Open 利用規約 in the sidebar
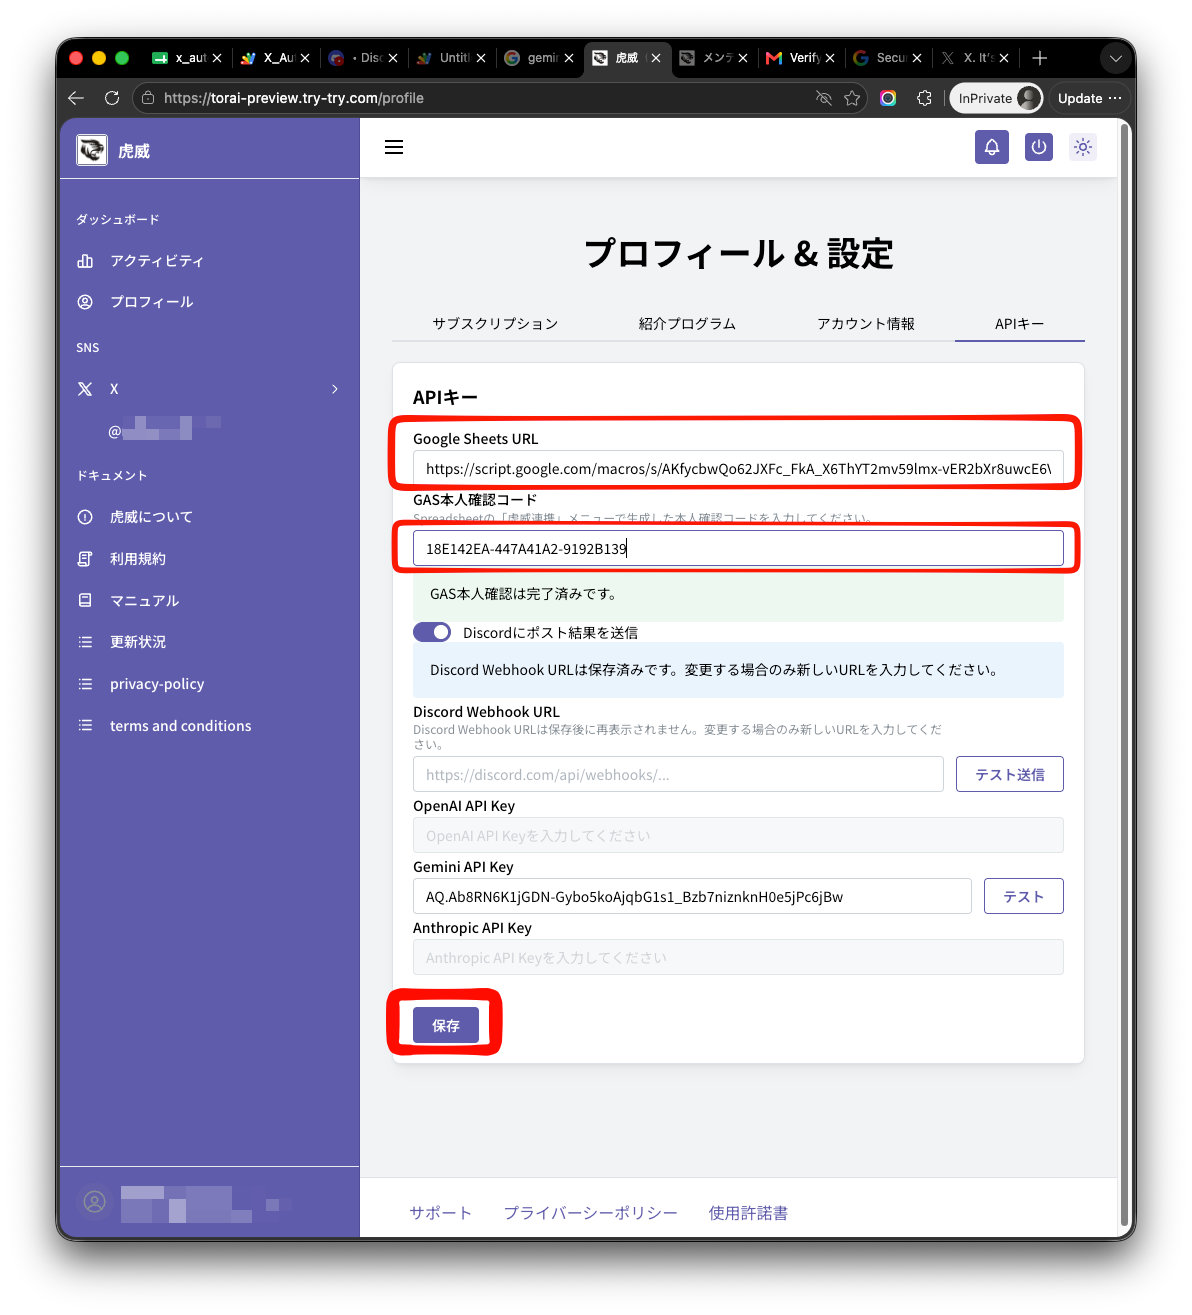 click(138, 559)
